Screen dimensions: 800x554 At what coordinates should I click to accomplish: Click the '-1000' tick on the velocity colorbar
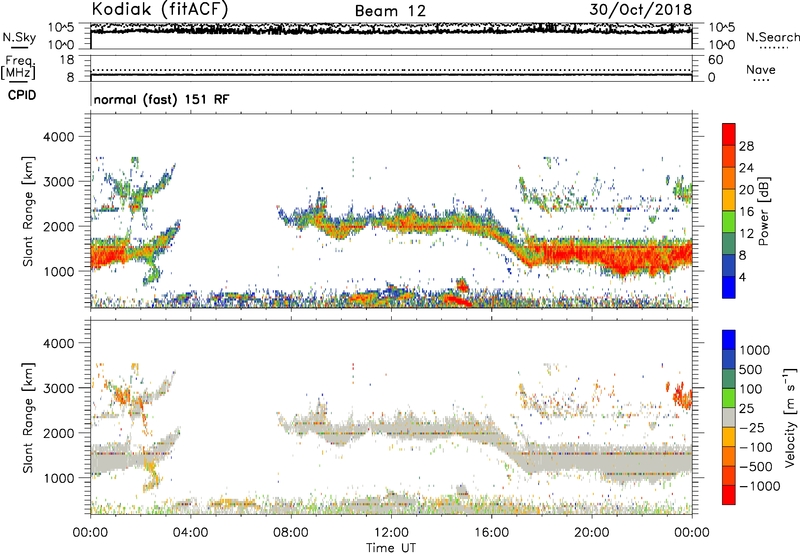pyautogui.click(x=760, y=486)
